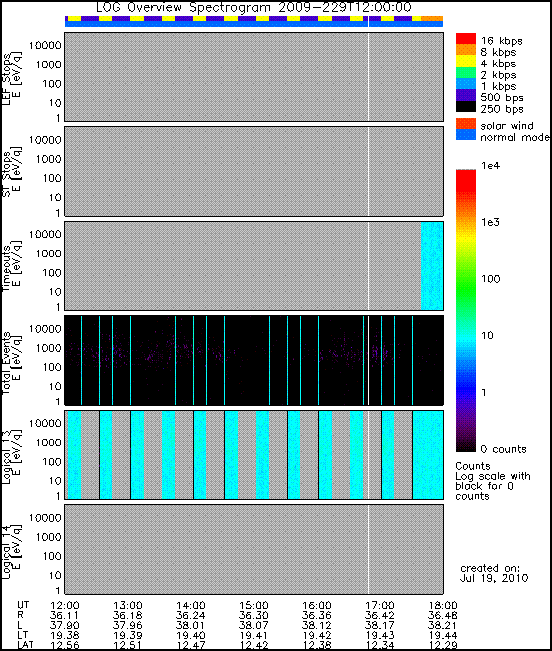
Task: Select the normal mode blue swatch
Action: 466,135
